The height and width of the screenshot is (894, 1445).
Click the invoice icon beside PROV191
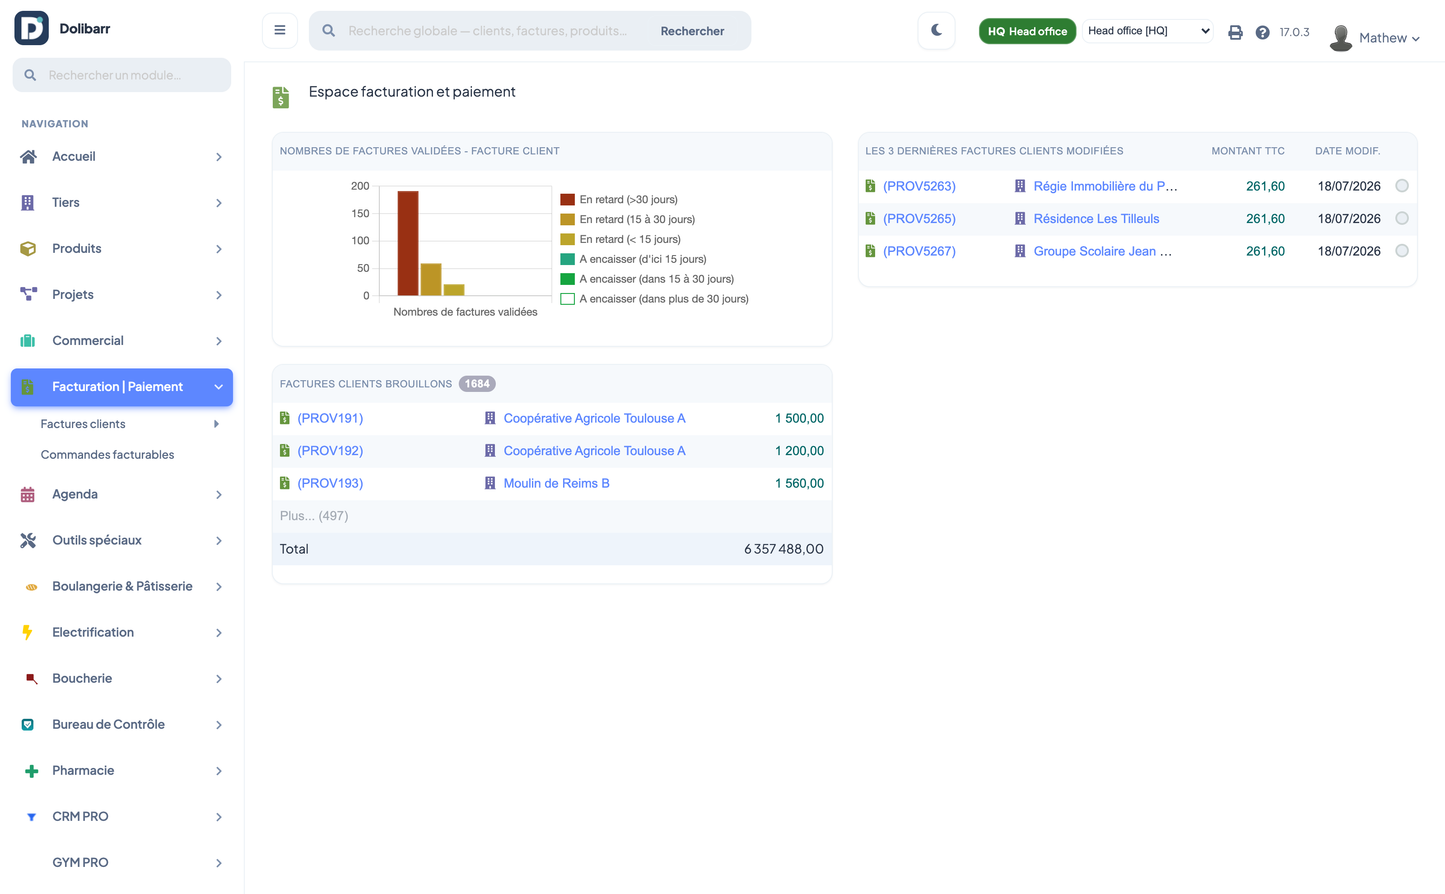pos(285,418)
